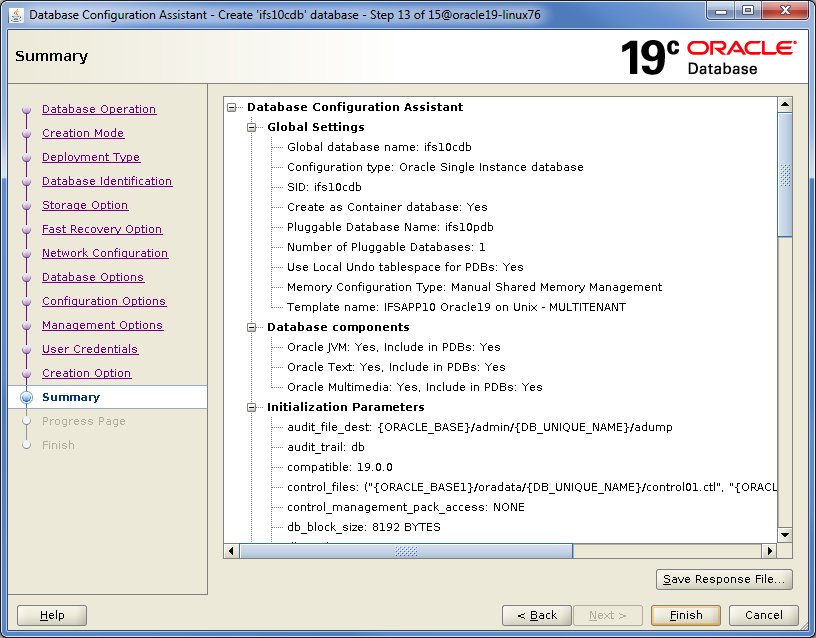The image size is (816, 638).
Task: Collapse the Initialization Parameters tree node
Action: click(x=252, y=407)
